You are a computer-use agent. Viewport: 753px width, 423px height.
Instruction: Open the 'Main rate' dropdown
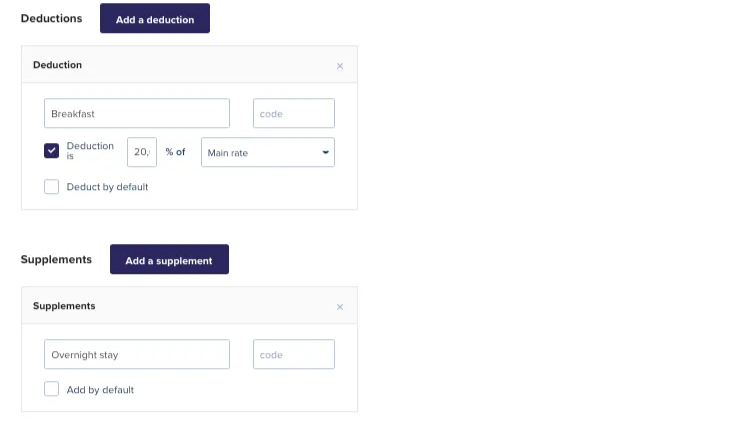[267, 152]
